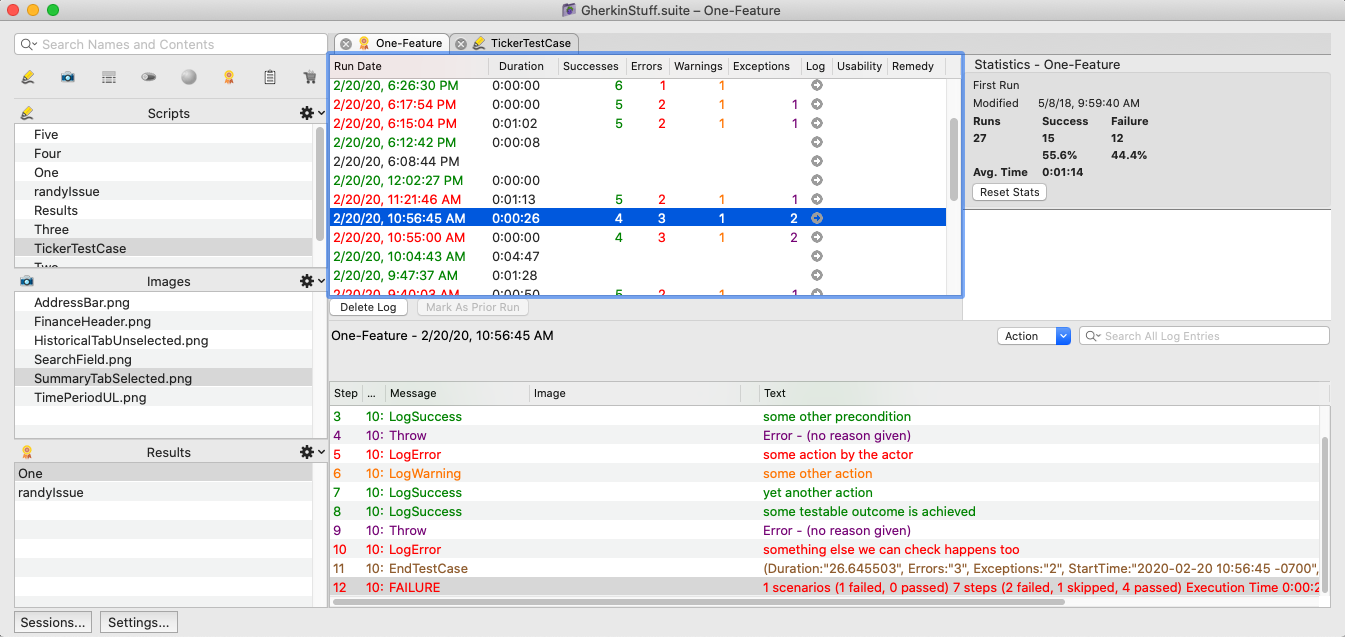
Task: Select HistoricalTabUnselected.png image
Action: tap(170, 341)
